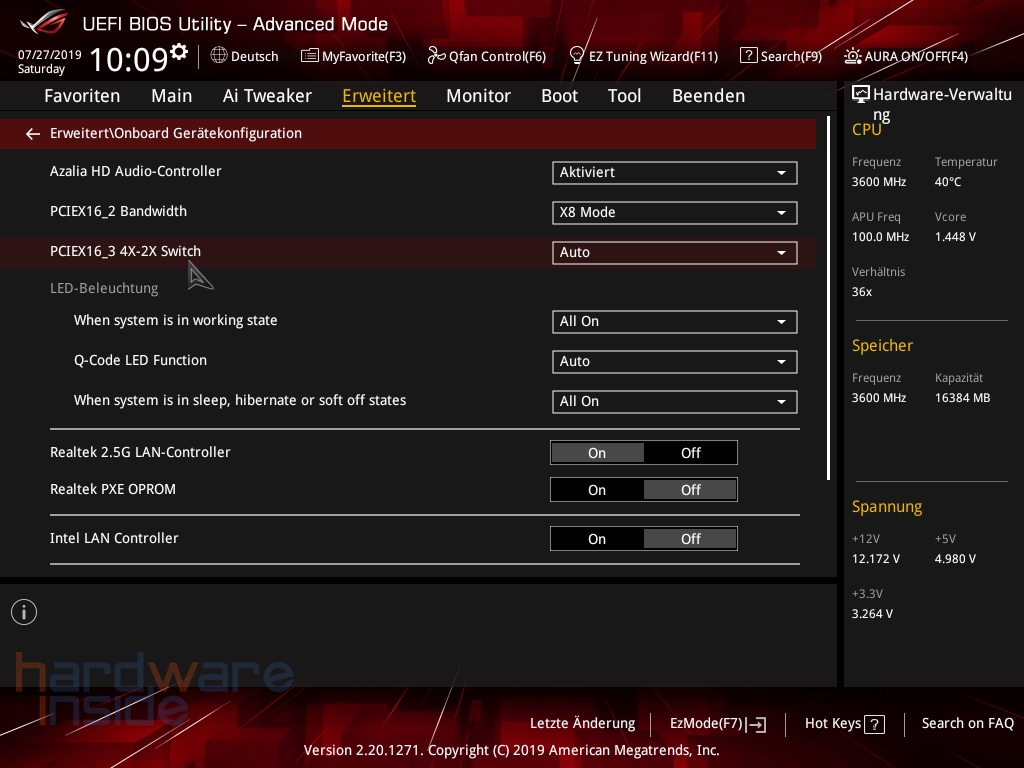This screenshot has width=1024, height=768.
Task: Click the ROG logo icon
Action: (x=43, y=23)
